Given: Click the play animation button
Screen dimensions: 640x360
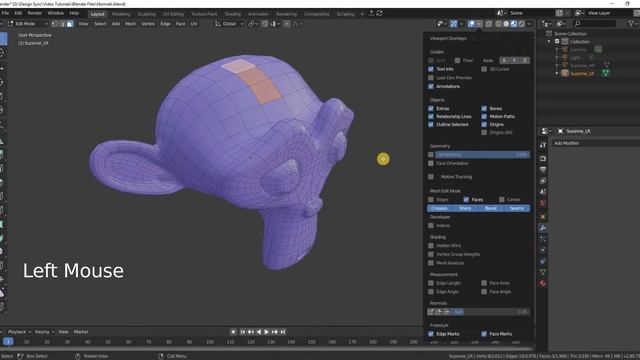Looking at the screenshot, I should [267, 332].
